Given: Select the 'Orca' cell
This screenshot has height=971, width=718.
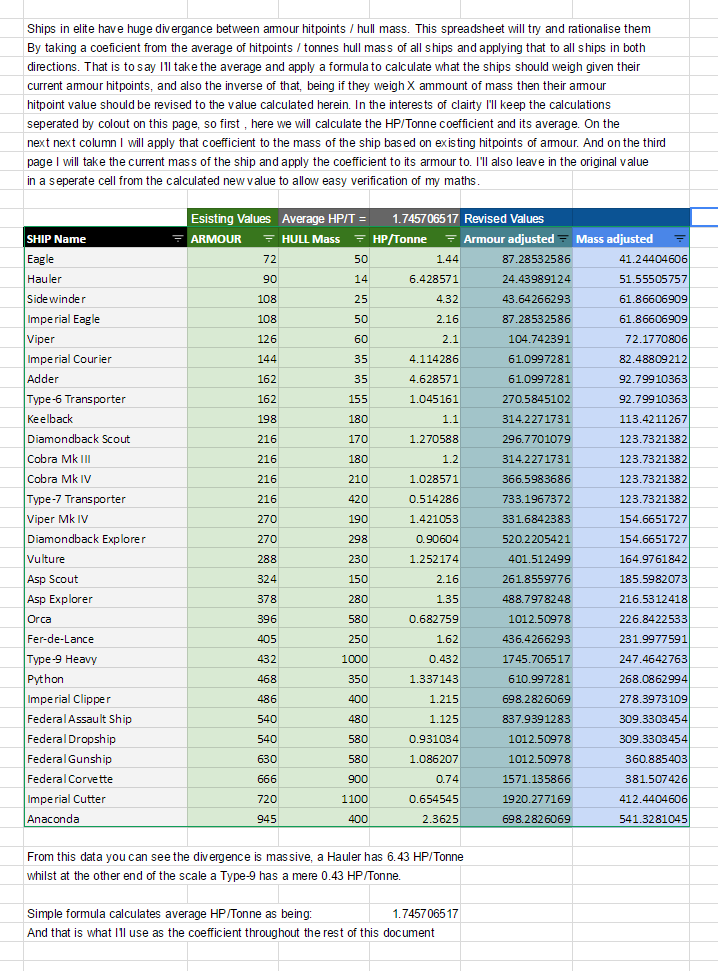Looking at the screenshot, I should click(106, 619).
